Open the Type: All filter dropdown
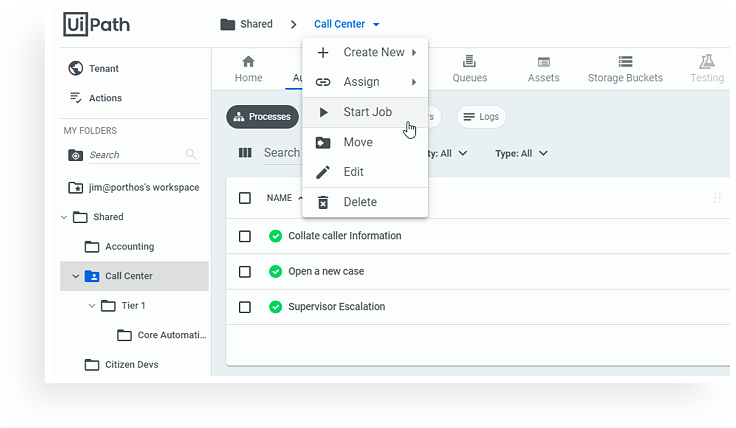 coord(521,153)
